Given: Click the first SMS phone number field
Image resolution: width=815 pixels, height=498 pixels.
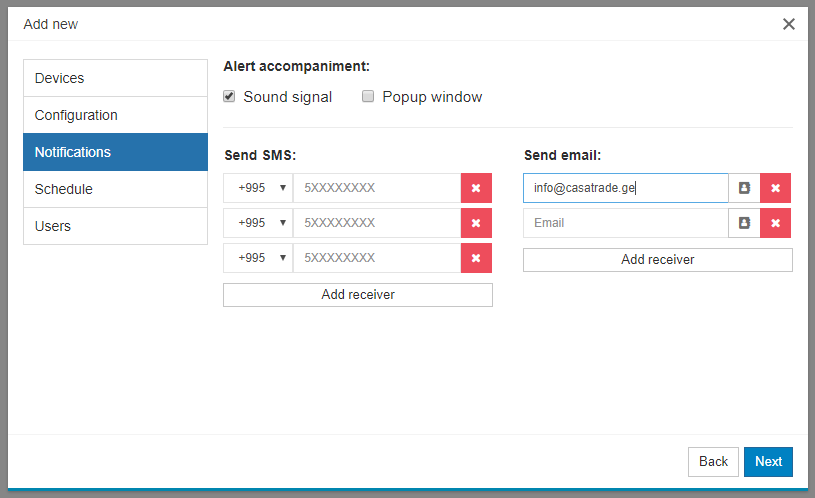Looking at the screenshot, I should 376,188.
